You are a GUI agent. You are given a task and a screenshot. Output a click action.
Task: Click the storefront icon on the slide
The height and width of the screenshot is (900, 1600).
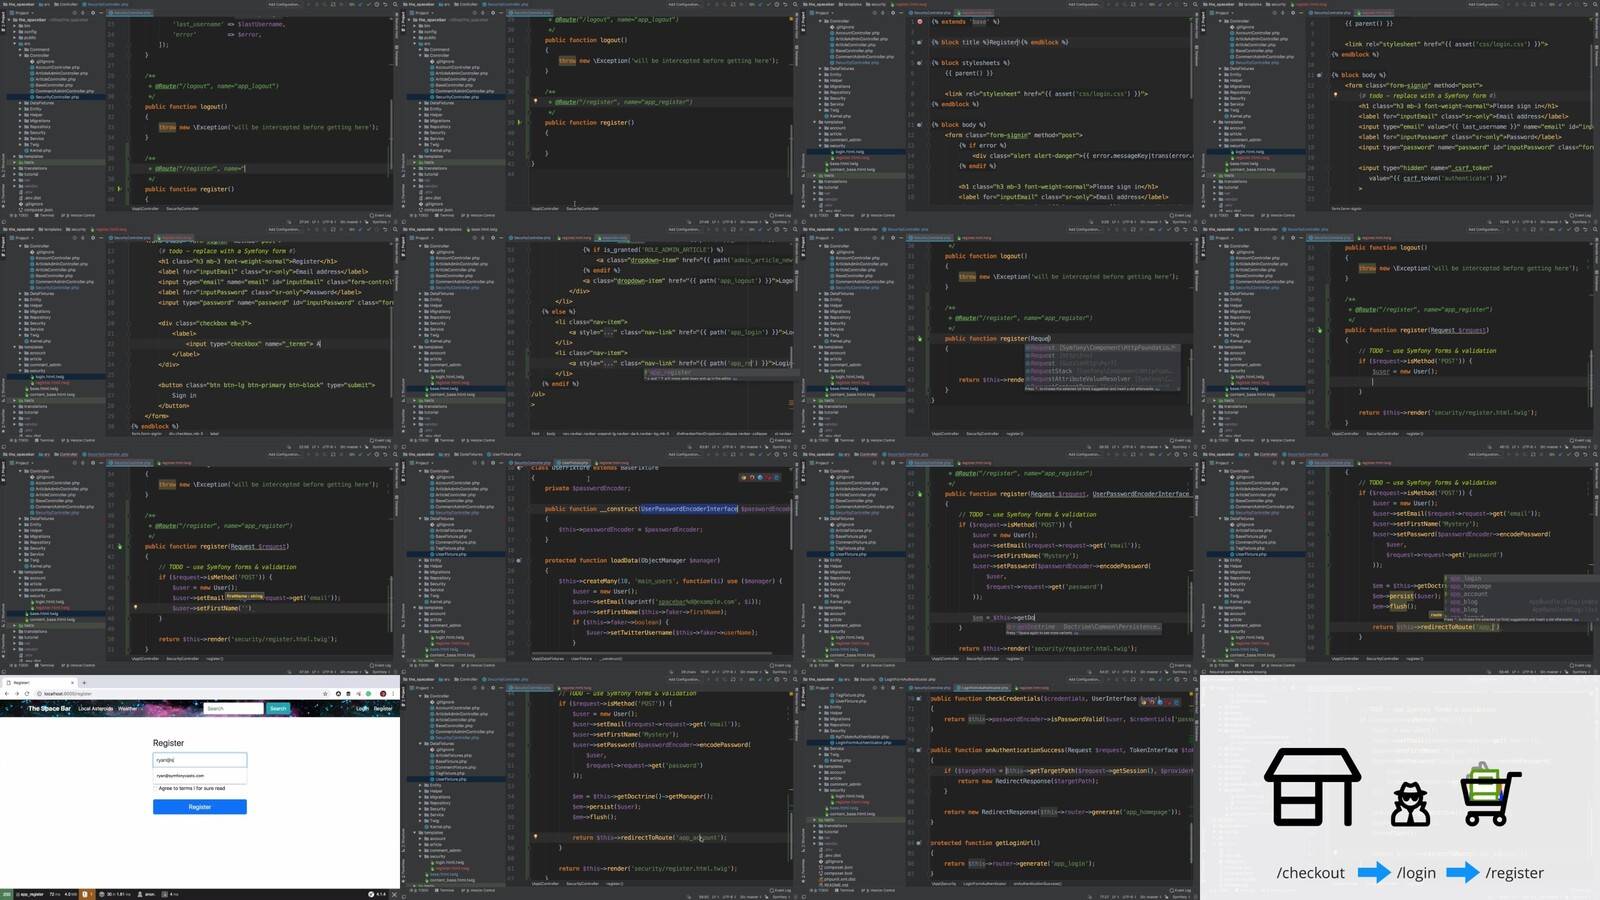1312,787
